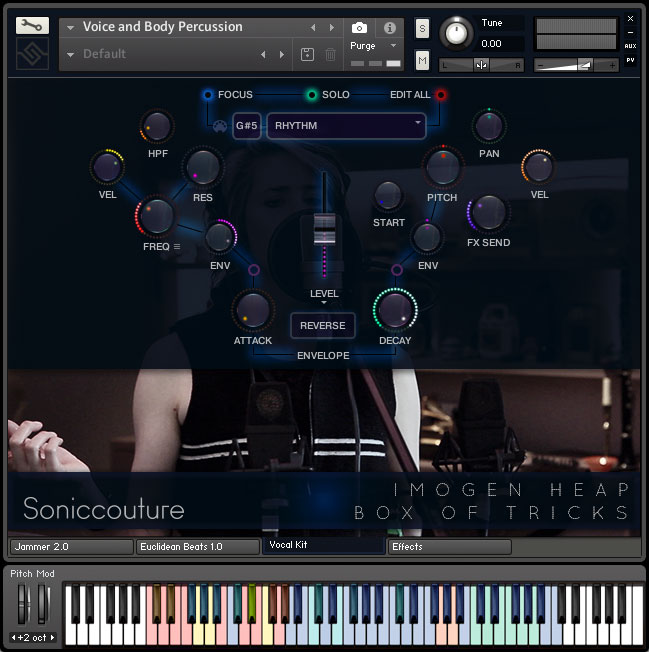Click the Tune knob
Viewport: 649px width, 652px height.
click(456, 33)
